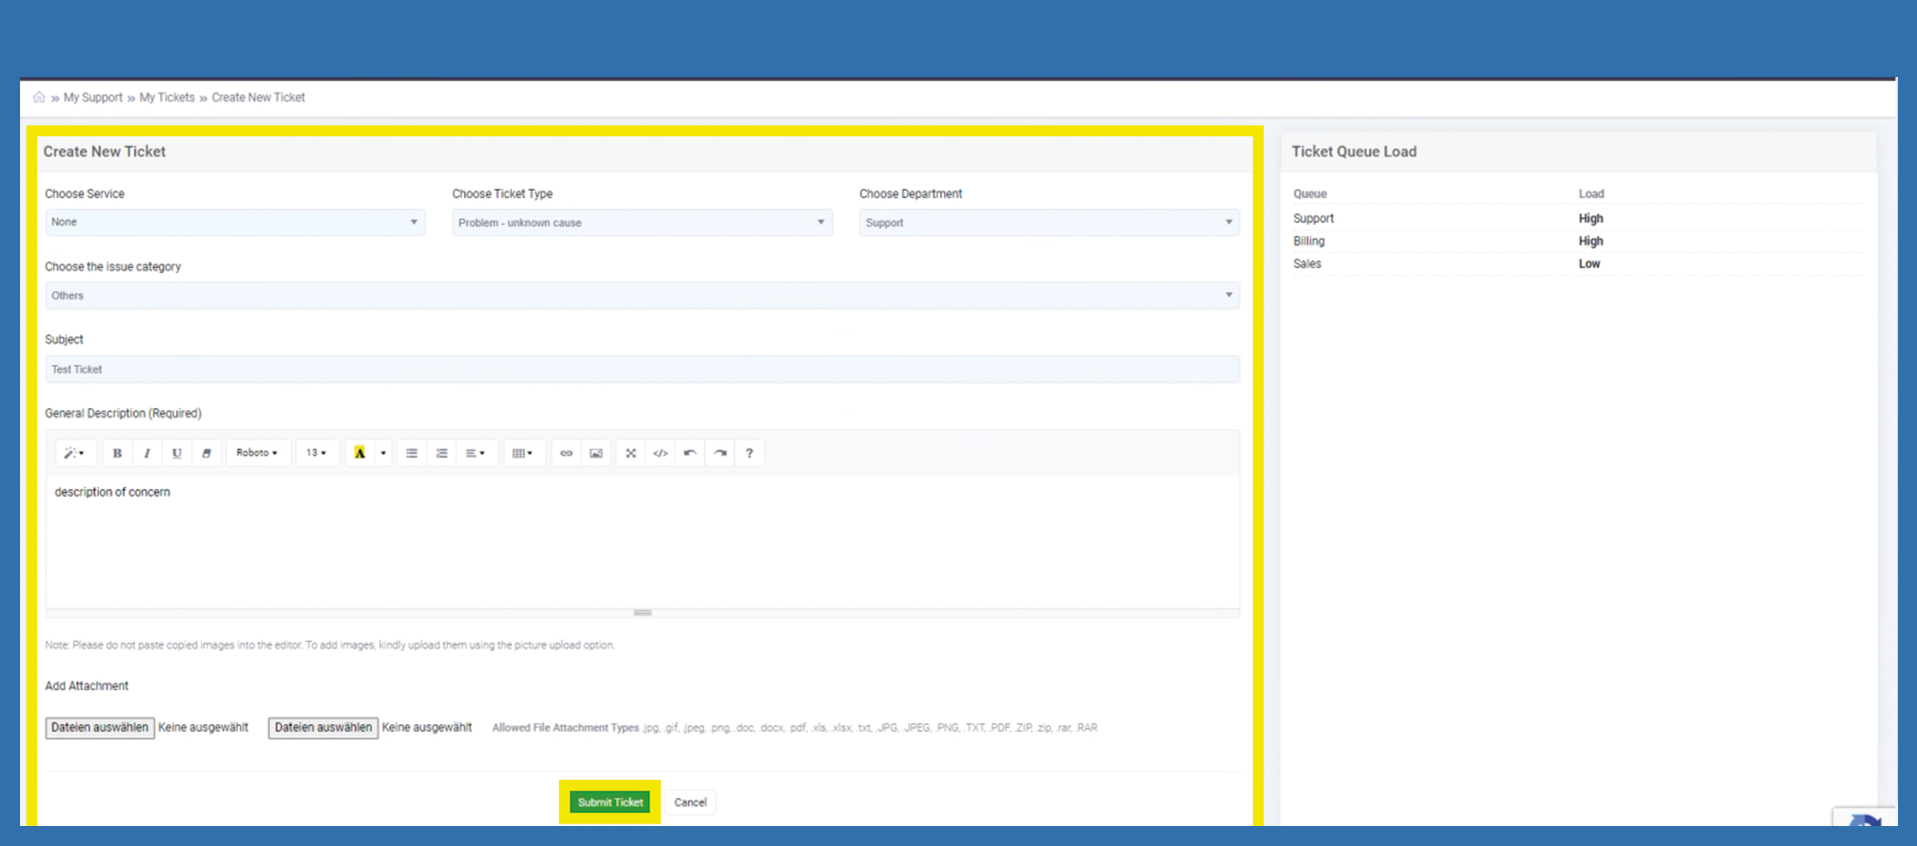This screenshot has height=846, width=1917.
Task: Open My Support breadcrumb link
Action: tap(93, 97)
